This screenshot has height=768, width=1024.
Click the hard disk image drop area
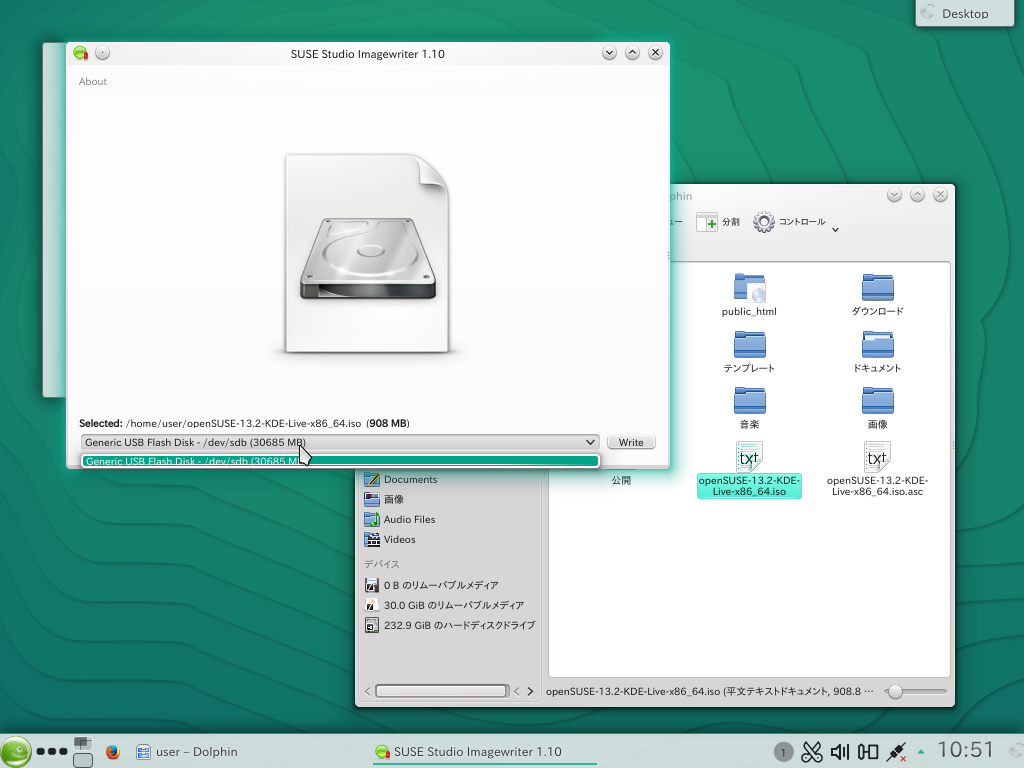pyautogui.click(x=368, y=254)
